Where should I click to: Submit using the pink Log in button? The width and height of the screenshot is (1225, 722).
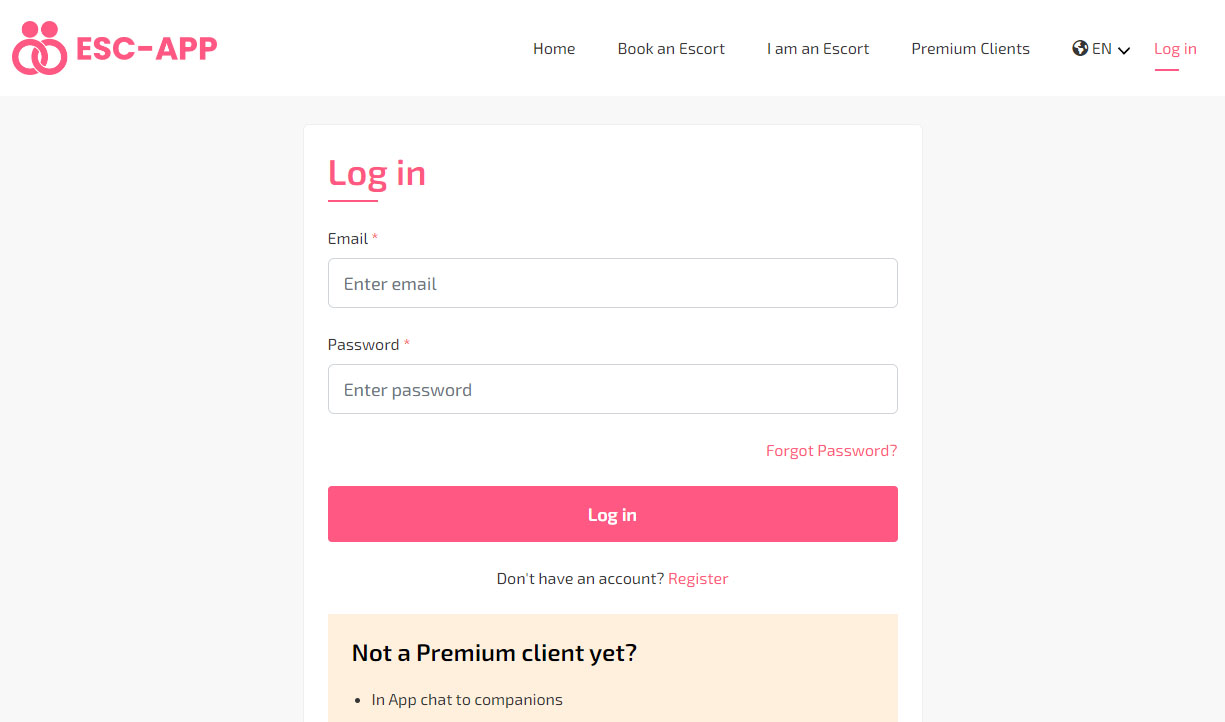(613, 514)
